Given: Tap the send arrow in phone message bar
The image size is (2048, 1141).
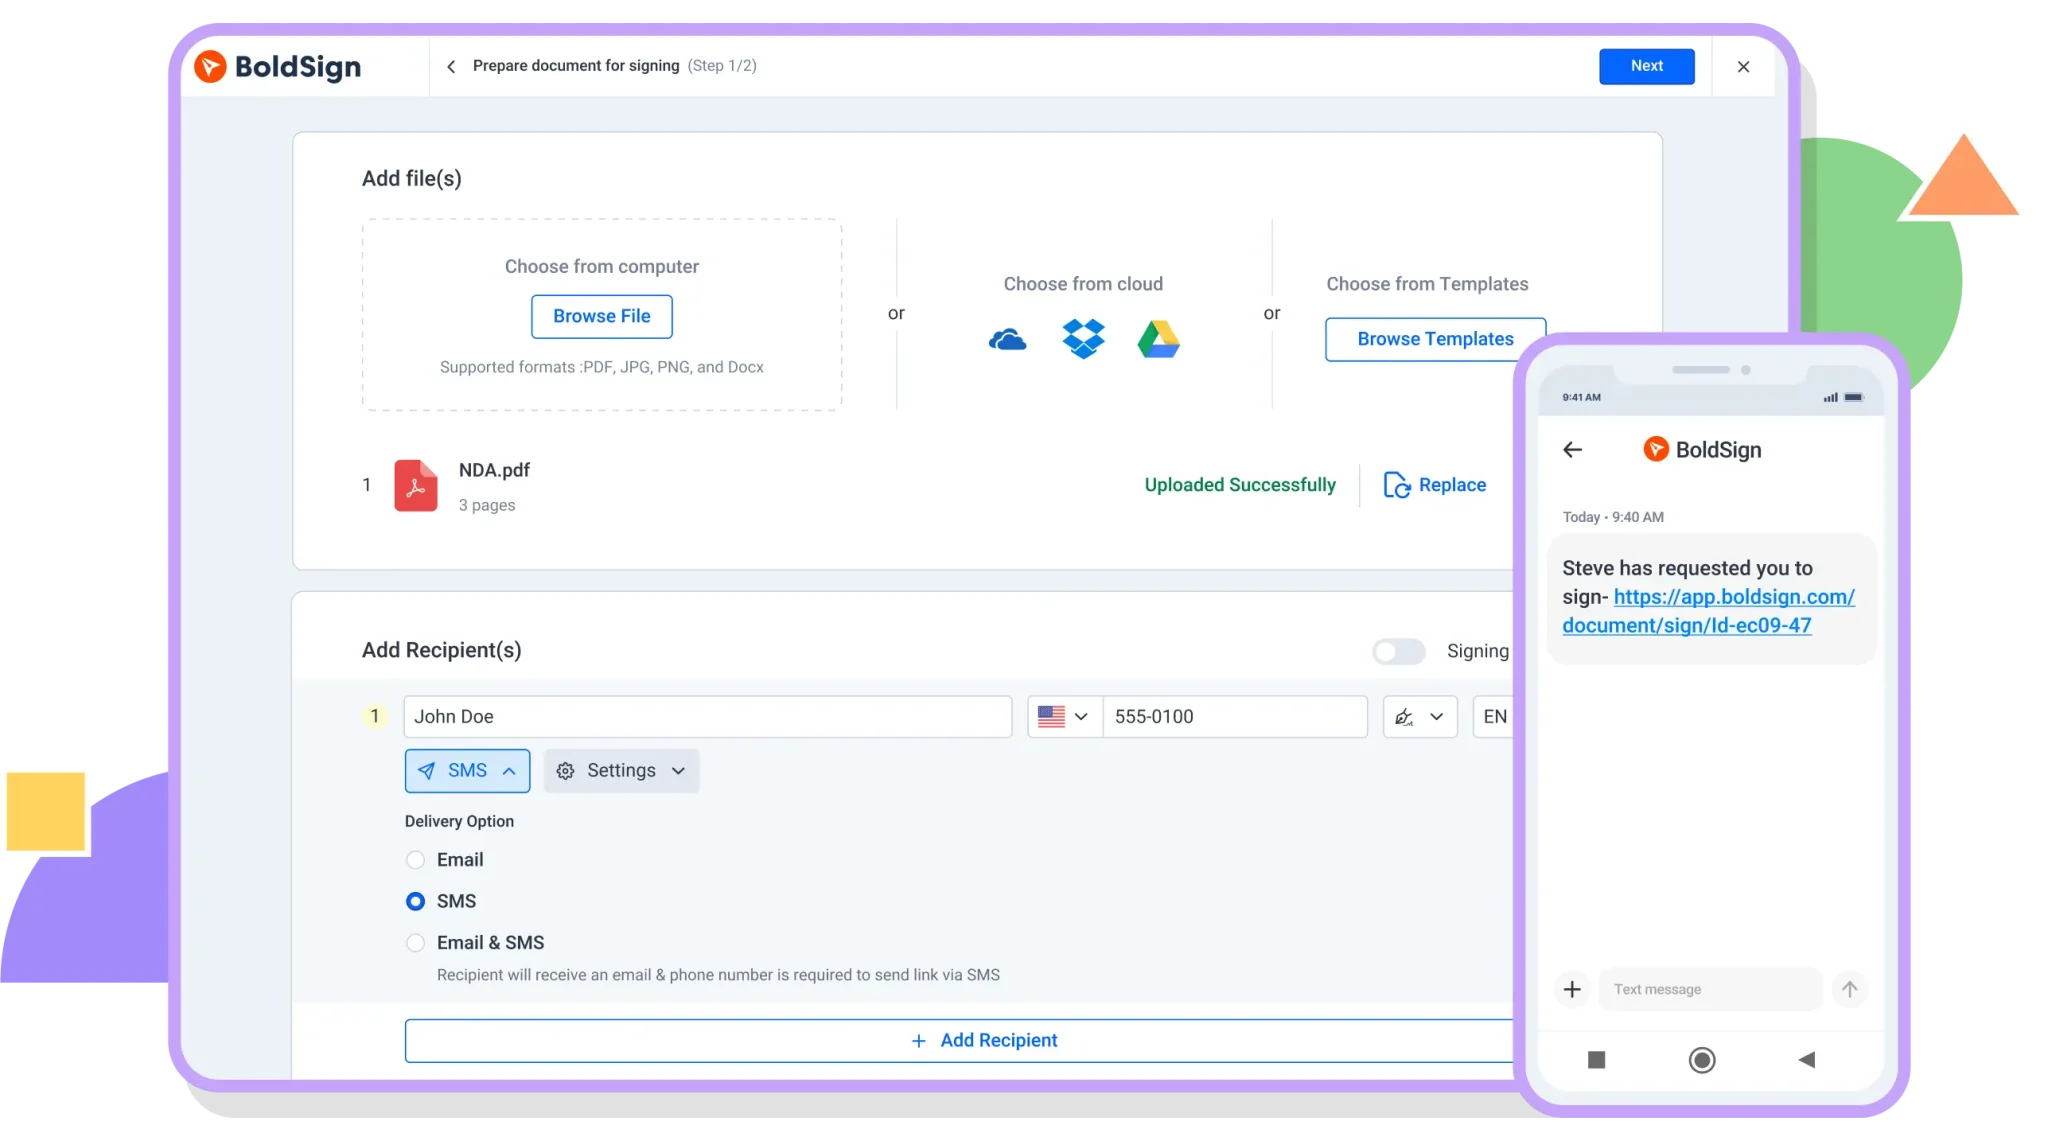Looking at the screenshot, I should (1849, 989).
